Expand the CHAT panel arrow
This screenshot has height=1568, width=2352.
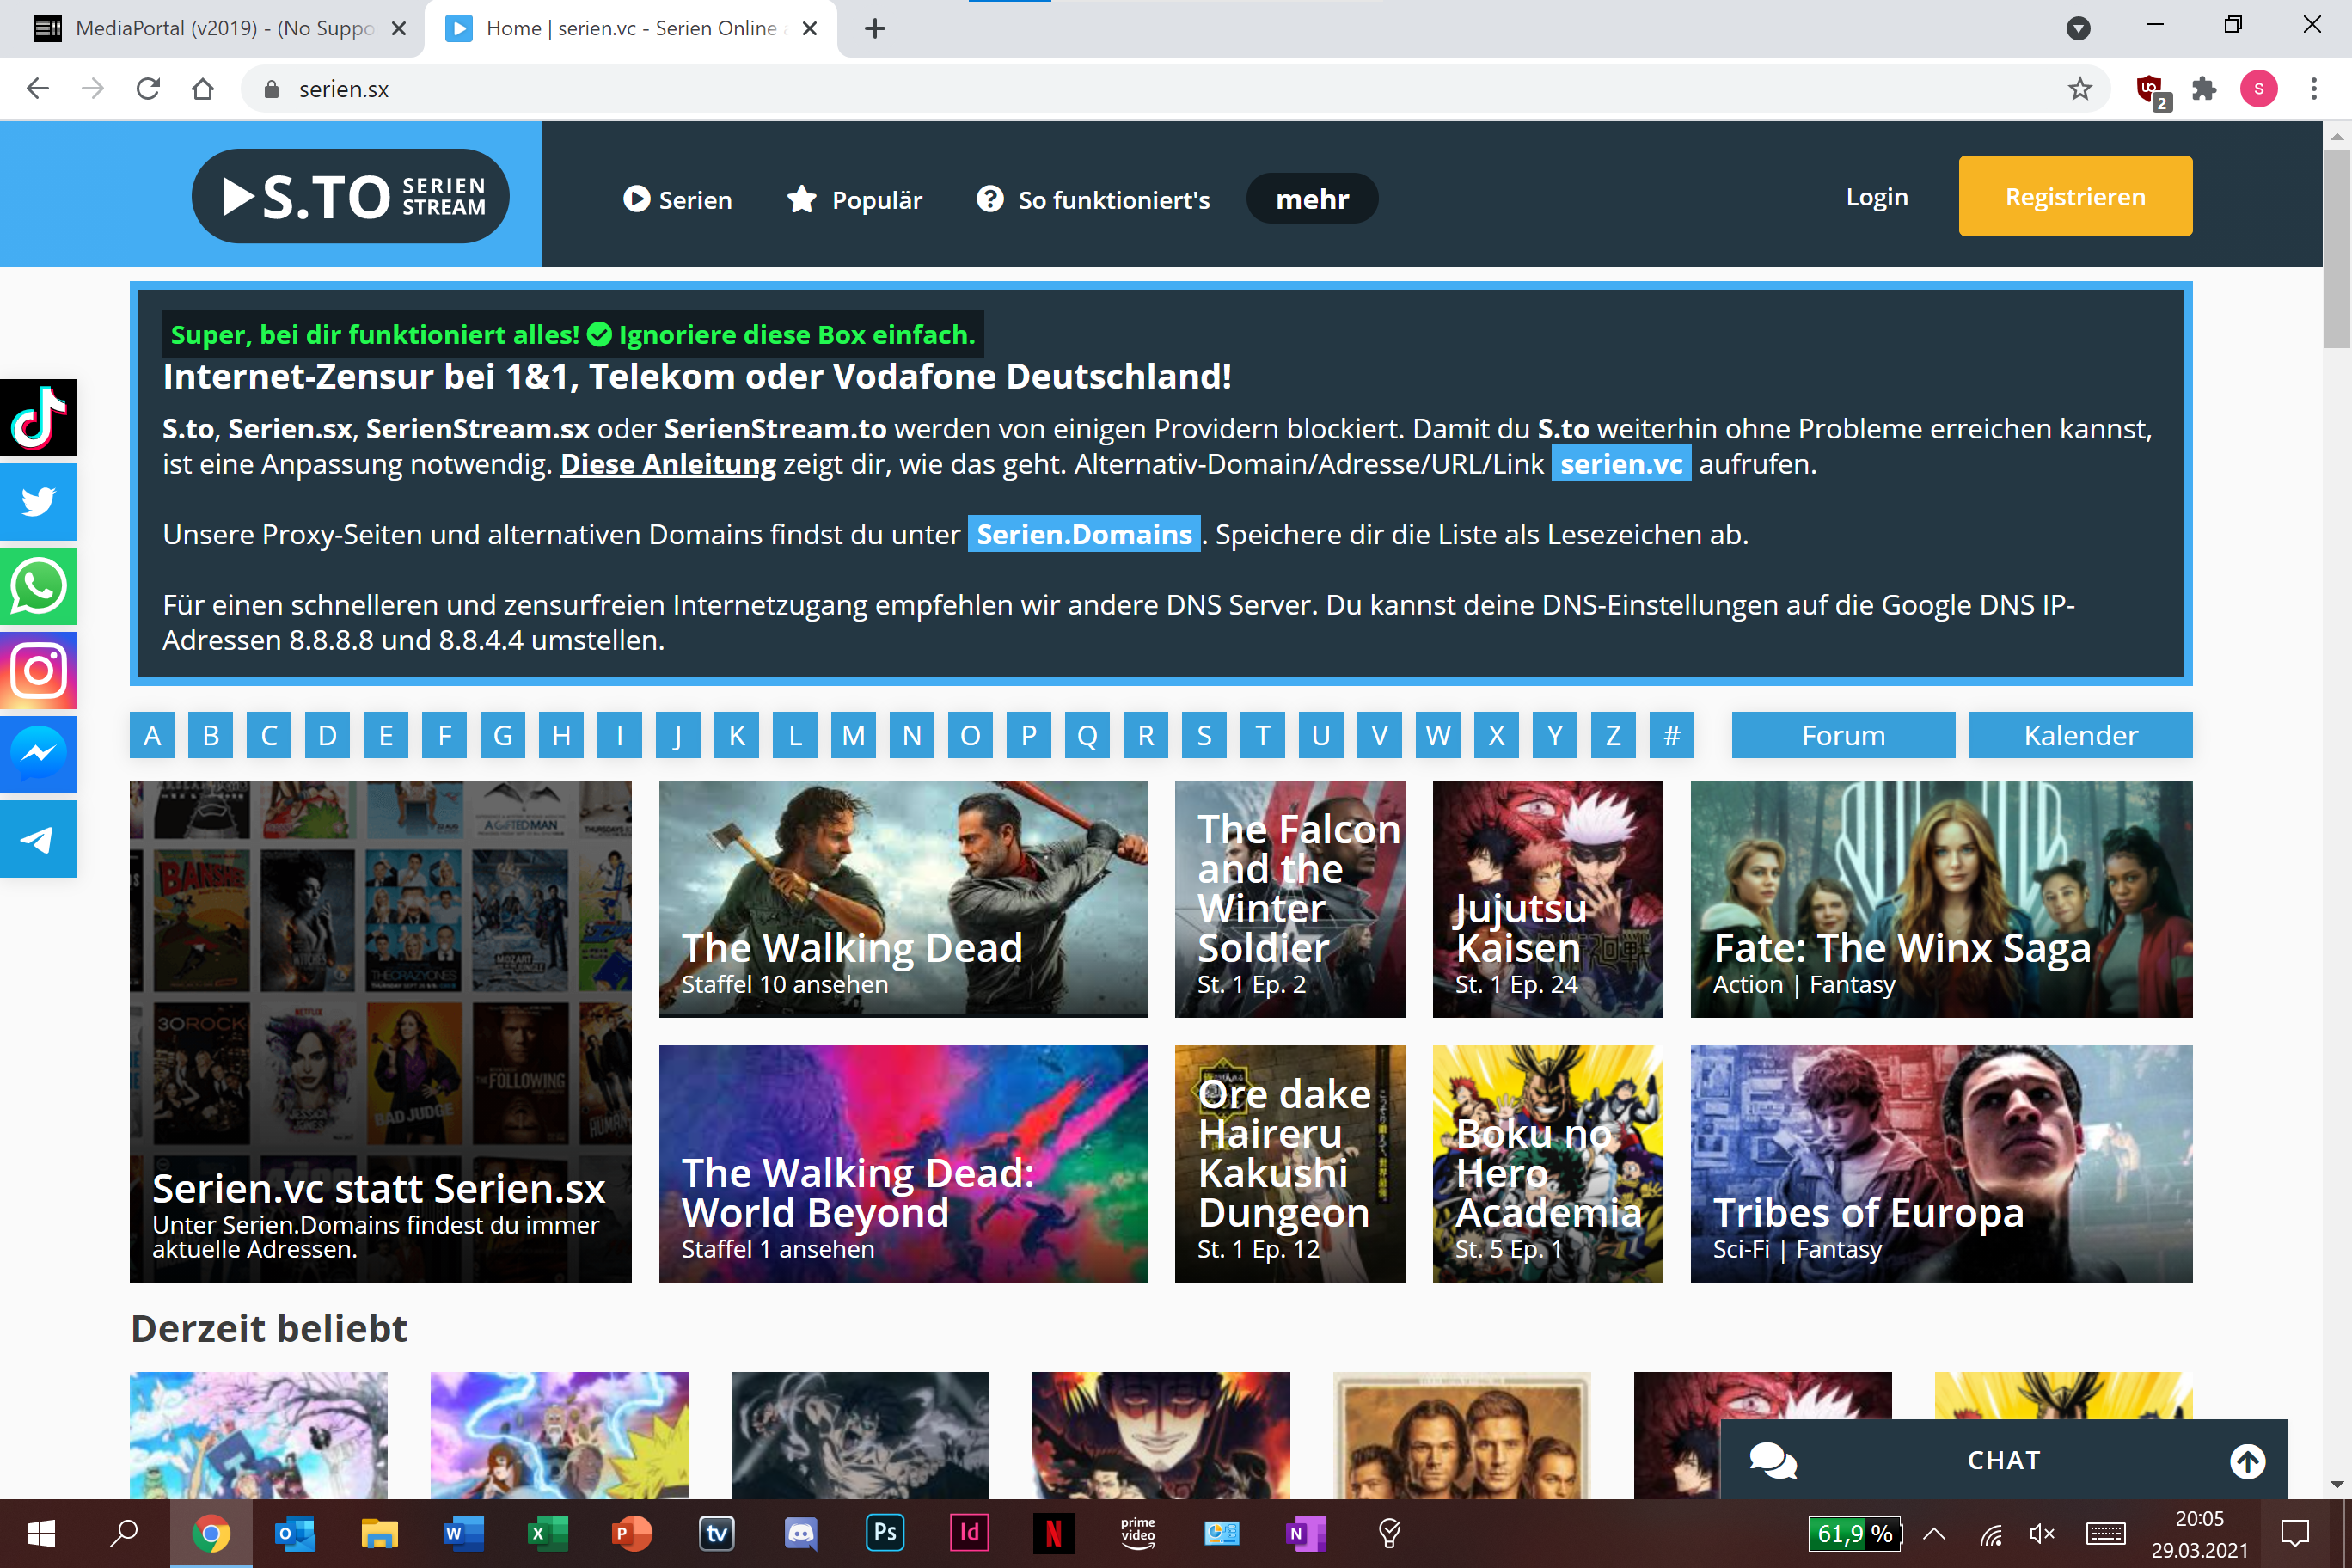2247,1461
